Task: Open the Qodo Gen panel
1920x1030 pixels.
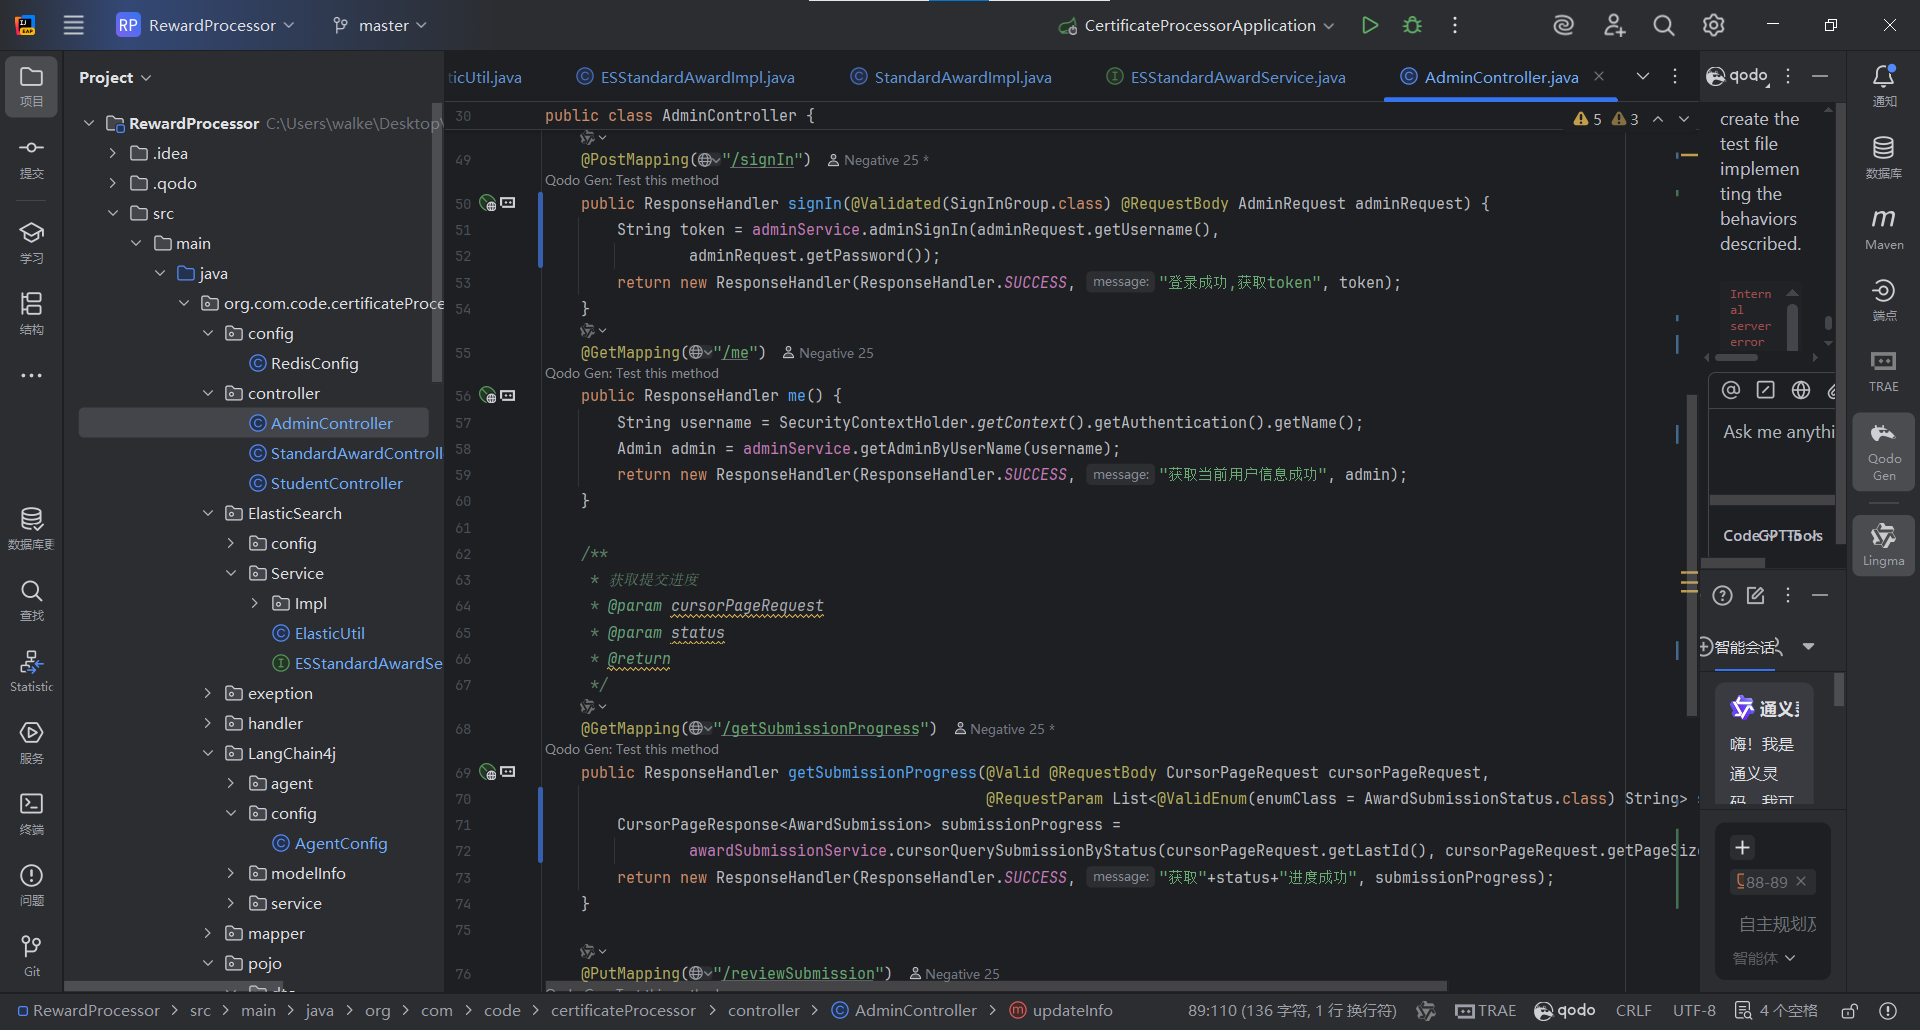Action: [x=1884, y=451]
